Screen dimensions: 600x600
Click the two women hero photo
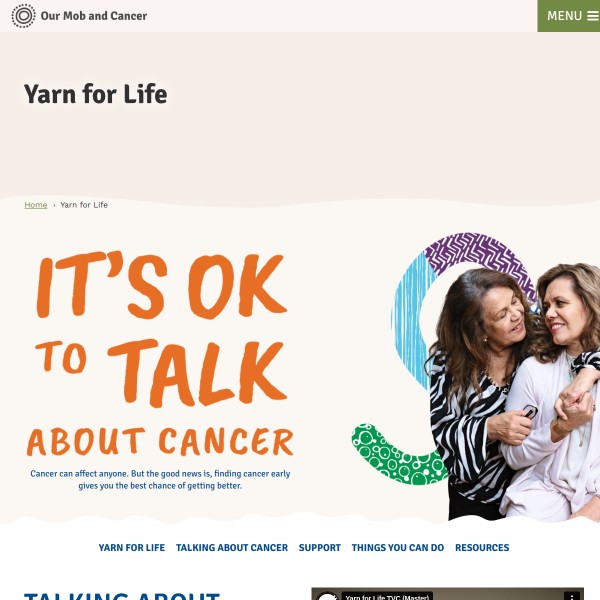[x=513, y=390]
